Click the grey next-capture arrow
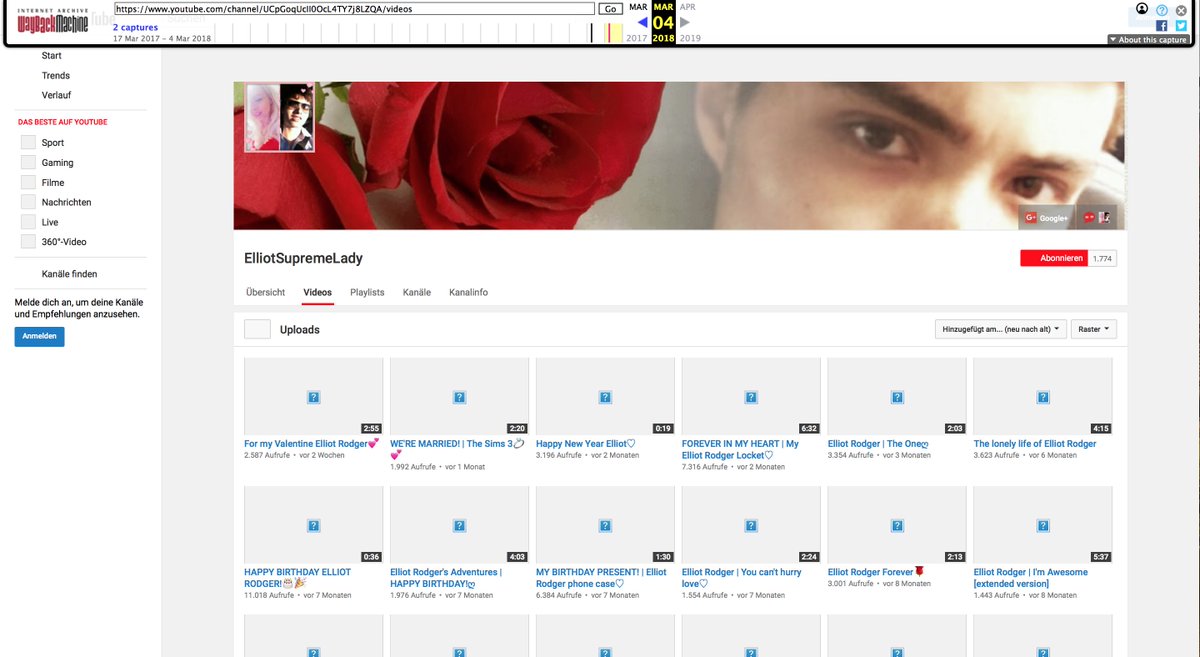The width and height of the screenshot is (1200, 657). coord(685,22)
